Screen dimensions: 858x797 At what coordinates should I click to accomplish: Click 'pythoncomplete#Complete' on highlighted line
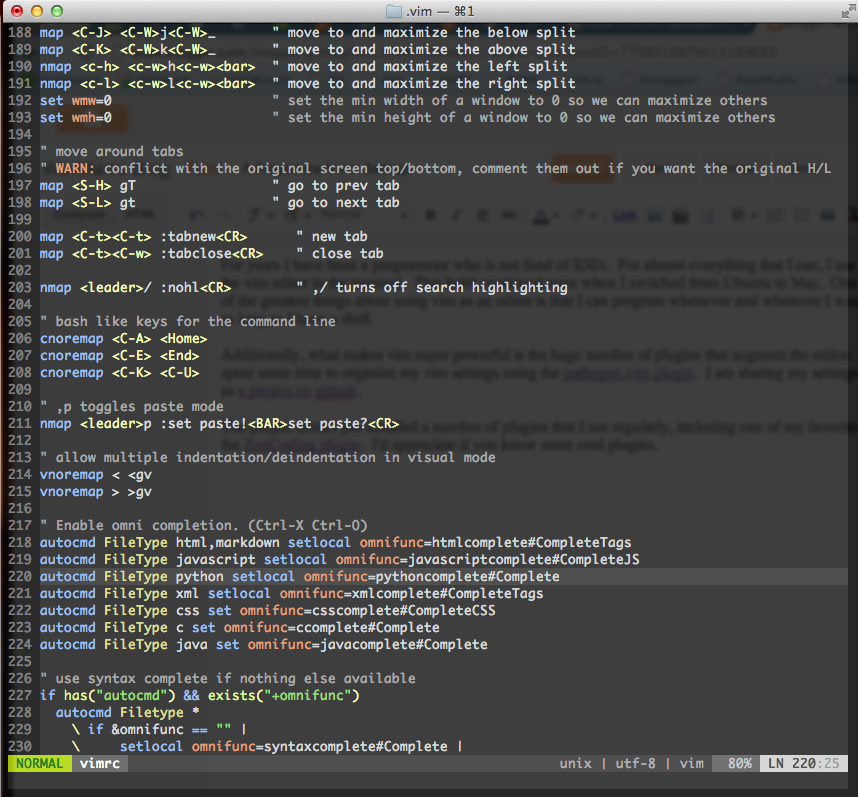pyautogui.click(x=467, y=576)
